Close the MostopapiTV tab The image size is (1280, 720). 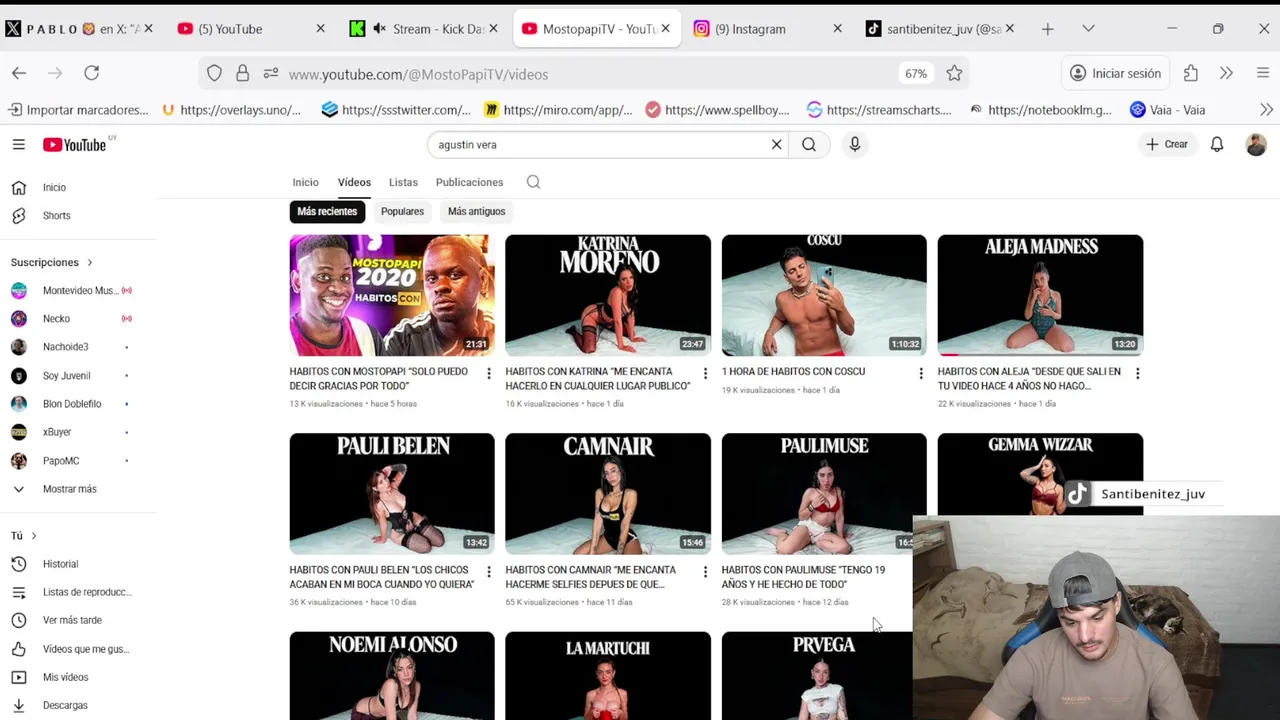665,29
